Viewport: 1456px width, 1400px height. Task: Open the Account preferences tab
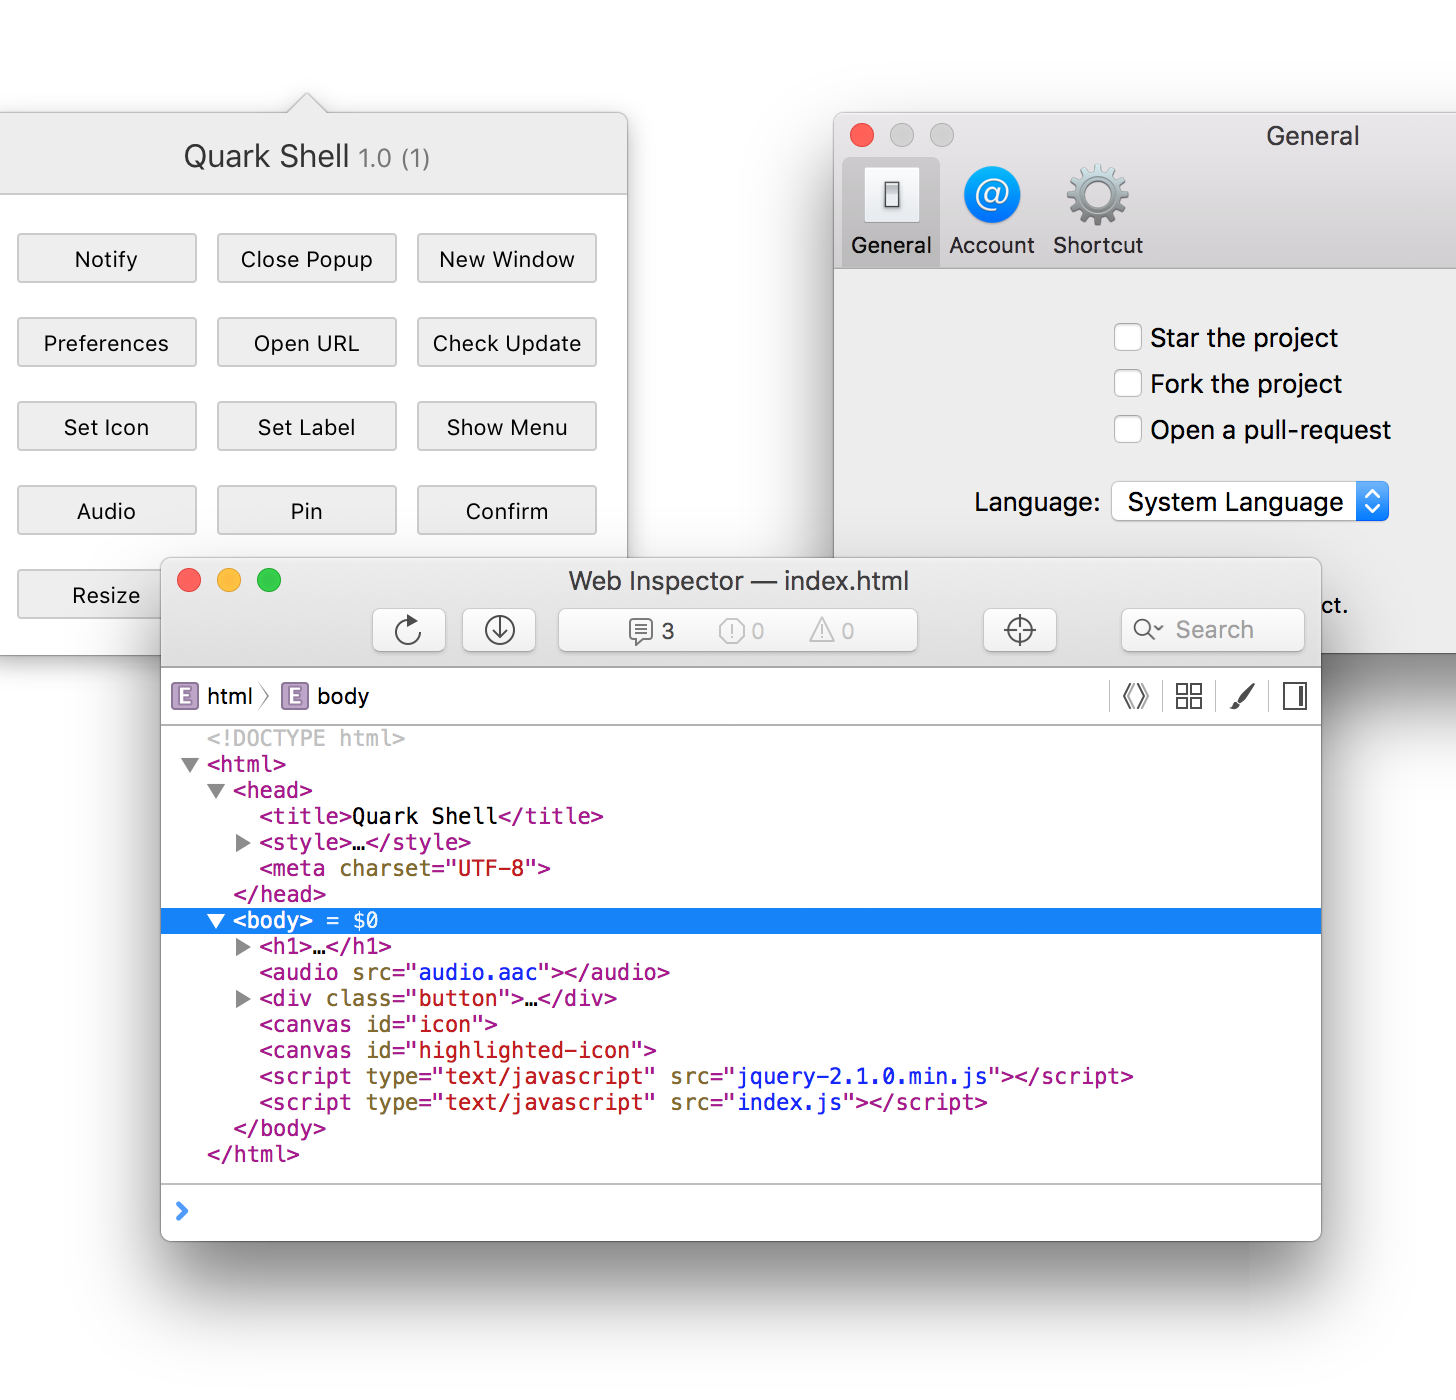tap(991, 212)
